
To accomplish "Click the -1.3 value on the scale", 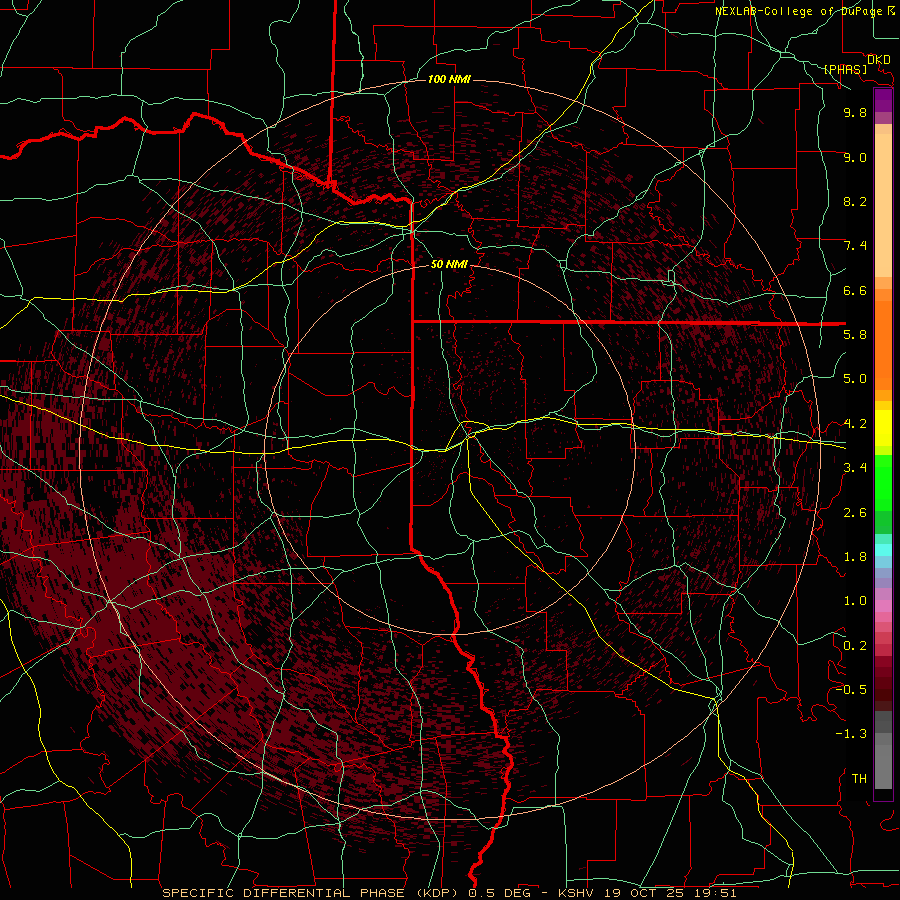I will coord(851,734).
